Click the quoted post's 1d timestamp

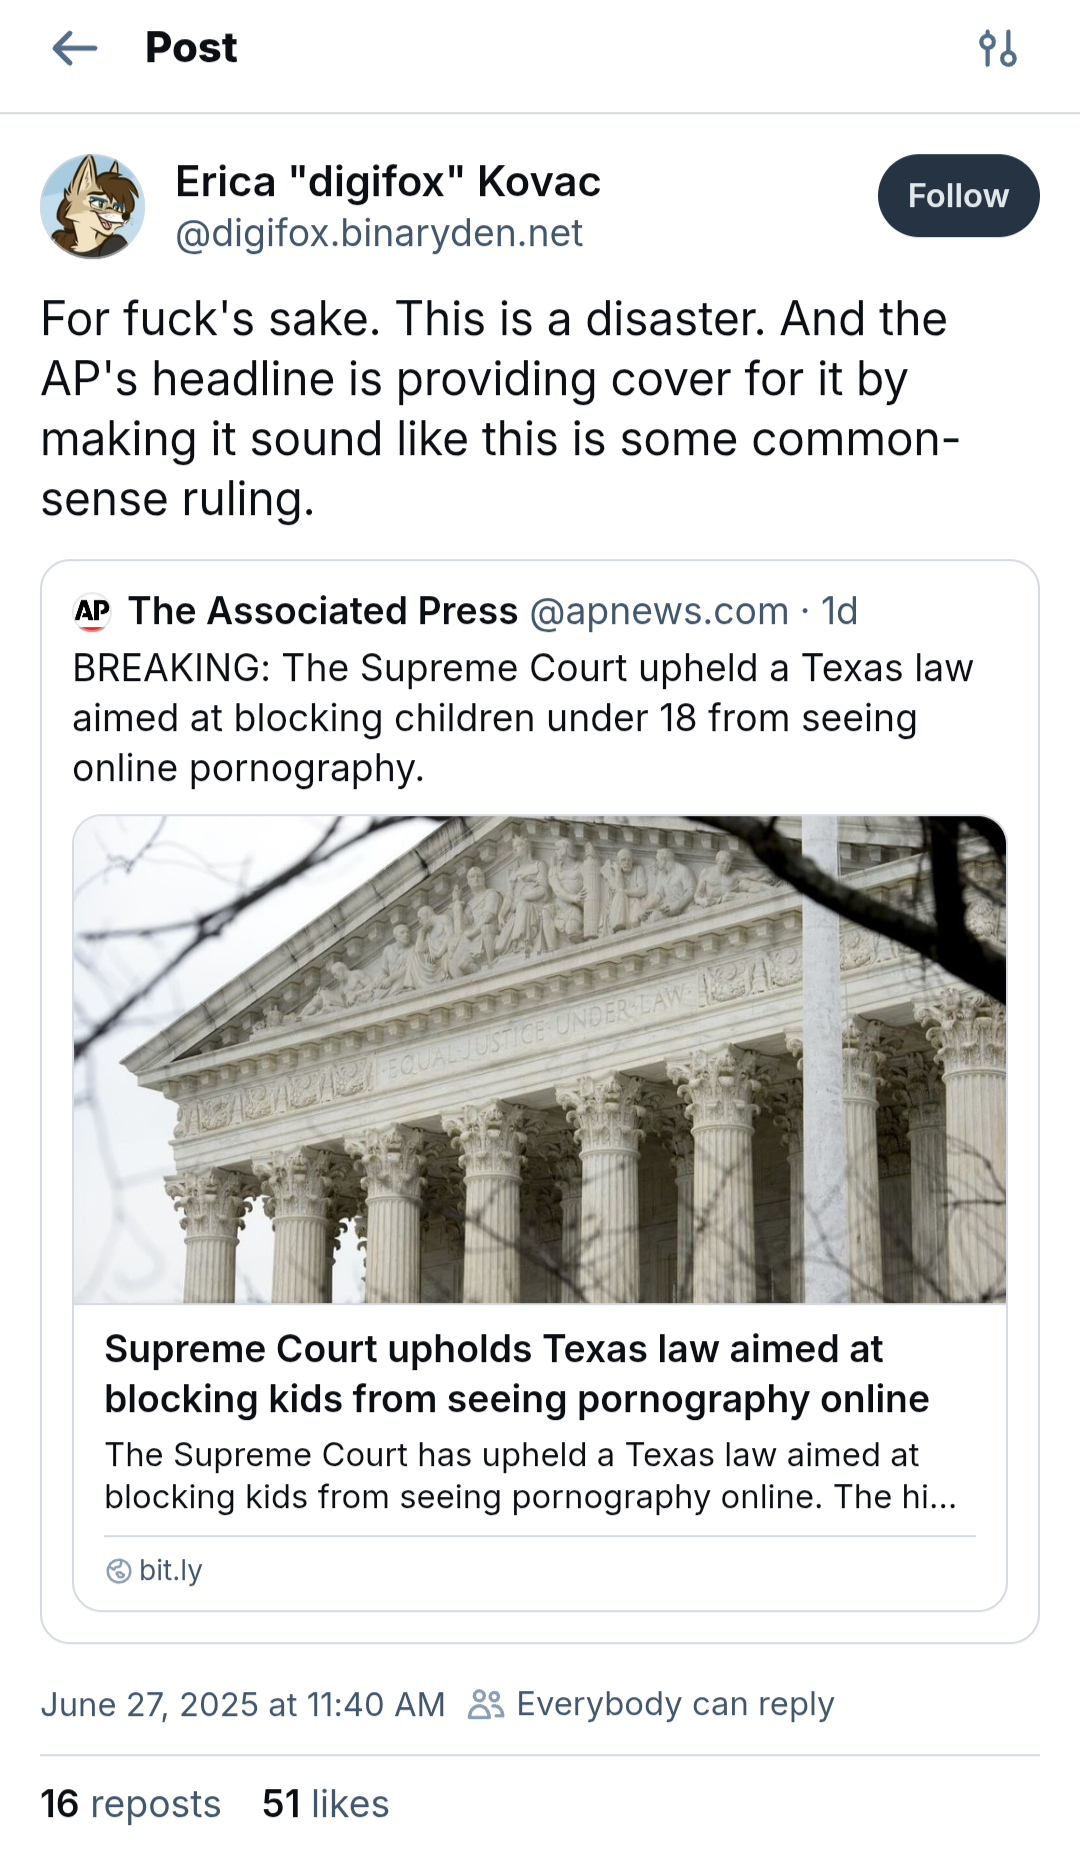coord(839,611)
